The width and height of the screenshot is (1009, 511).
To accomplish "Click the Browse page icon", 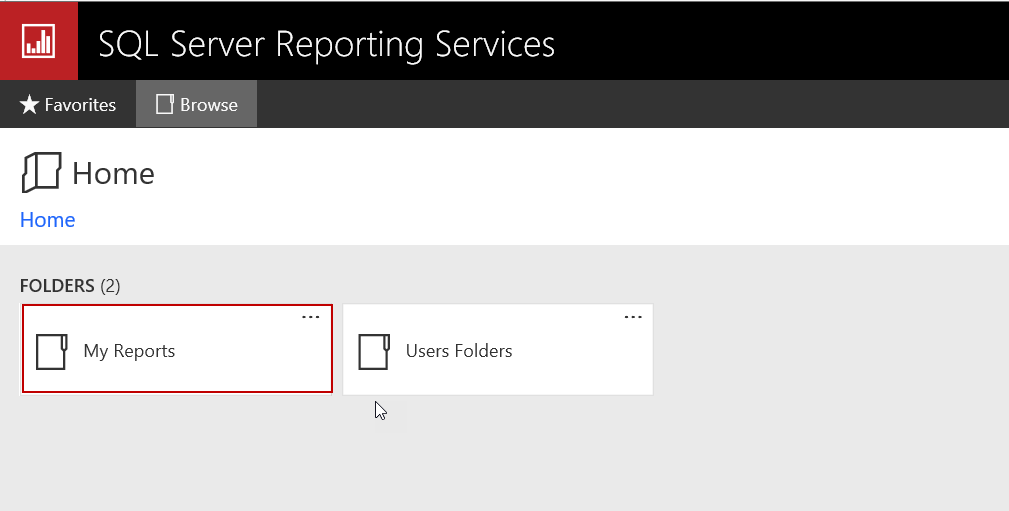I will pos(165,104).
